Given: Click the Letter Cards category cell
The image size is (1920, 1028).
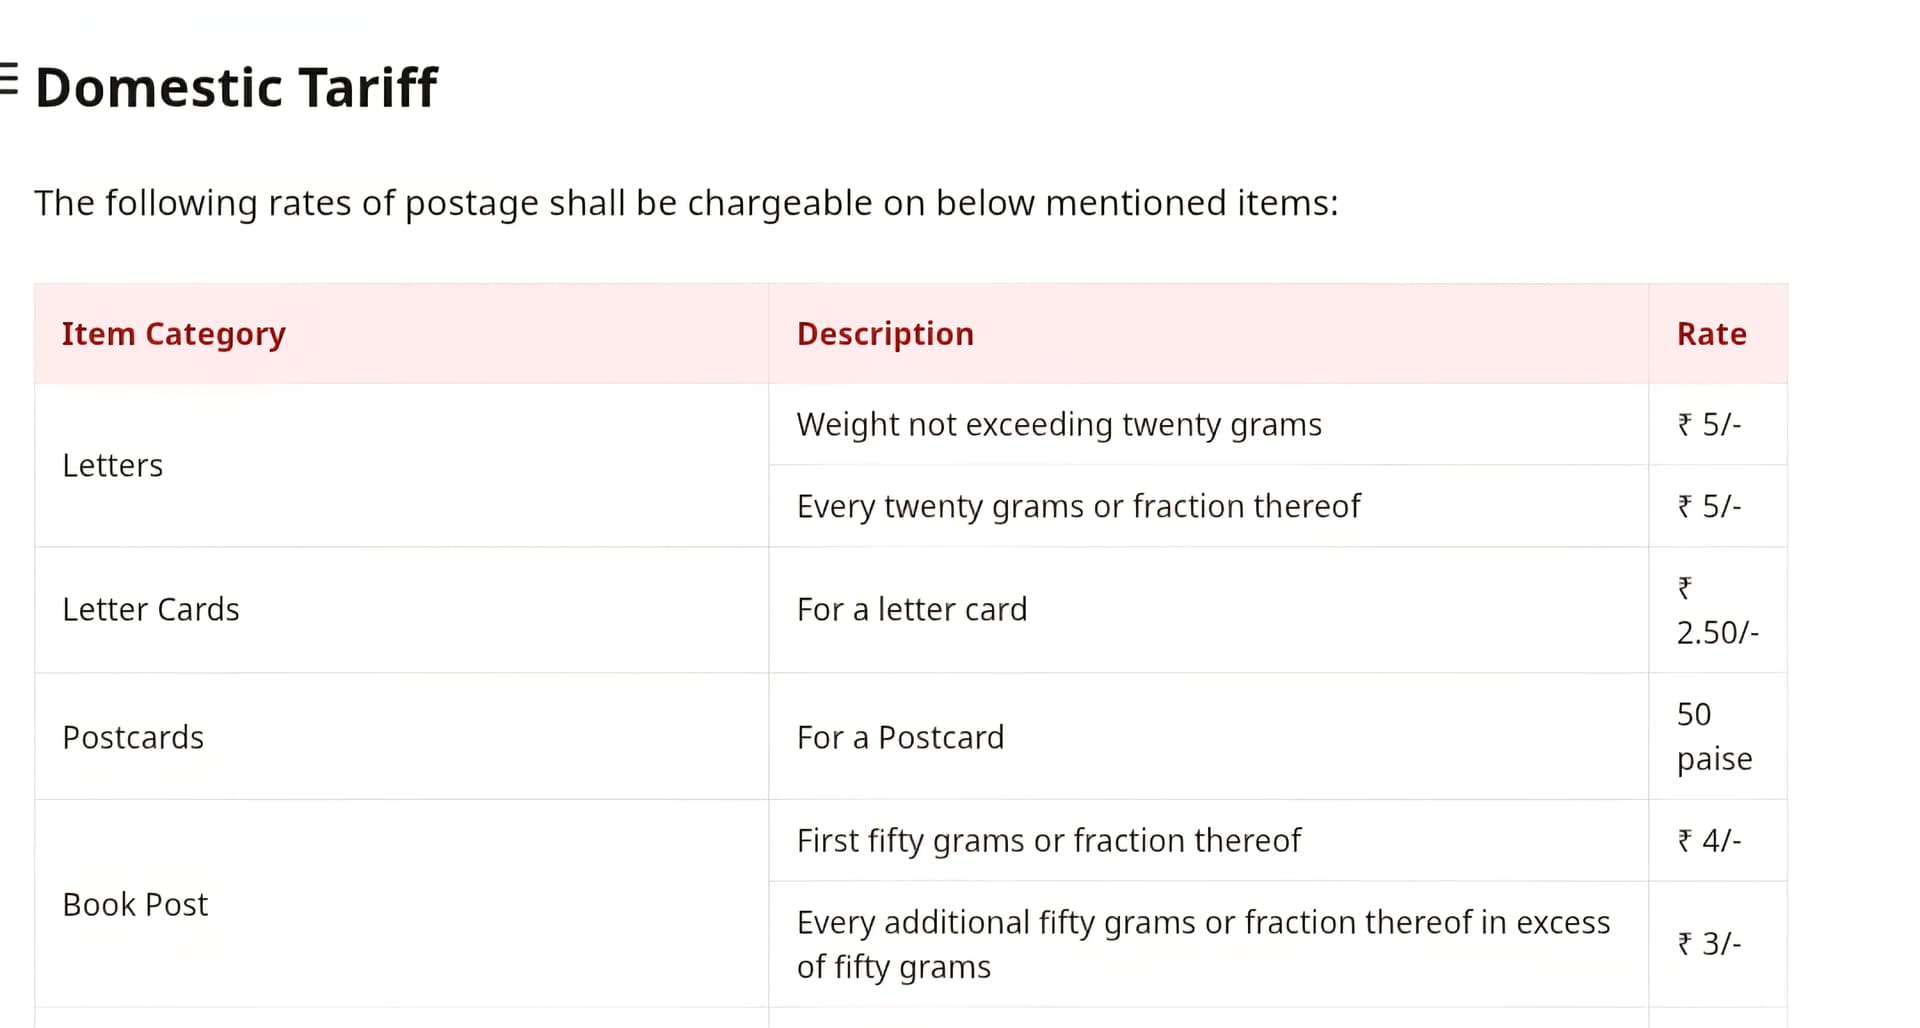Looking at the screenshot, I should tap(151, 610).
